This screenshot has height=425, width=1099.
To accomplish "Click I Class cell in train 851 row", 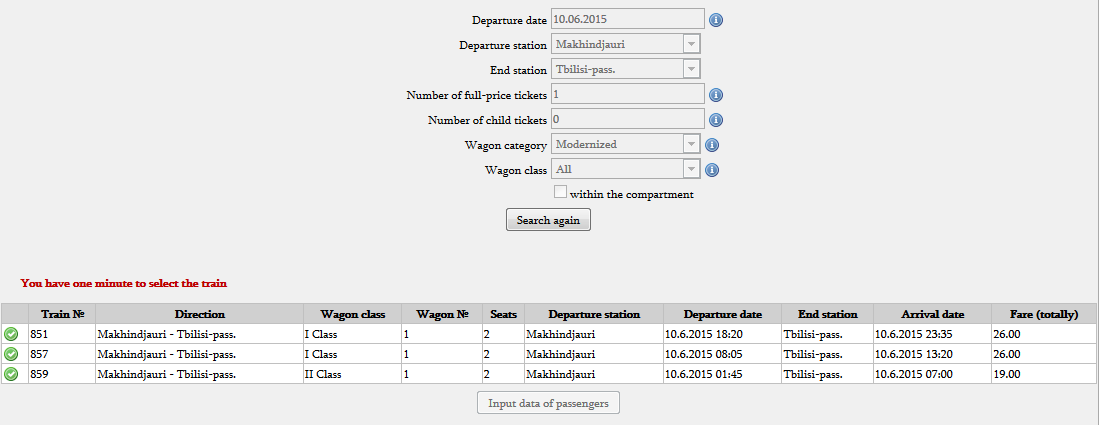I will click(353, 335).
